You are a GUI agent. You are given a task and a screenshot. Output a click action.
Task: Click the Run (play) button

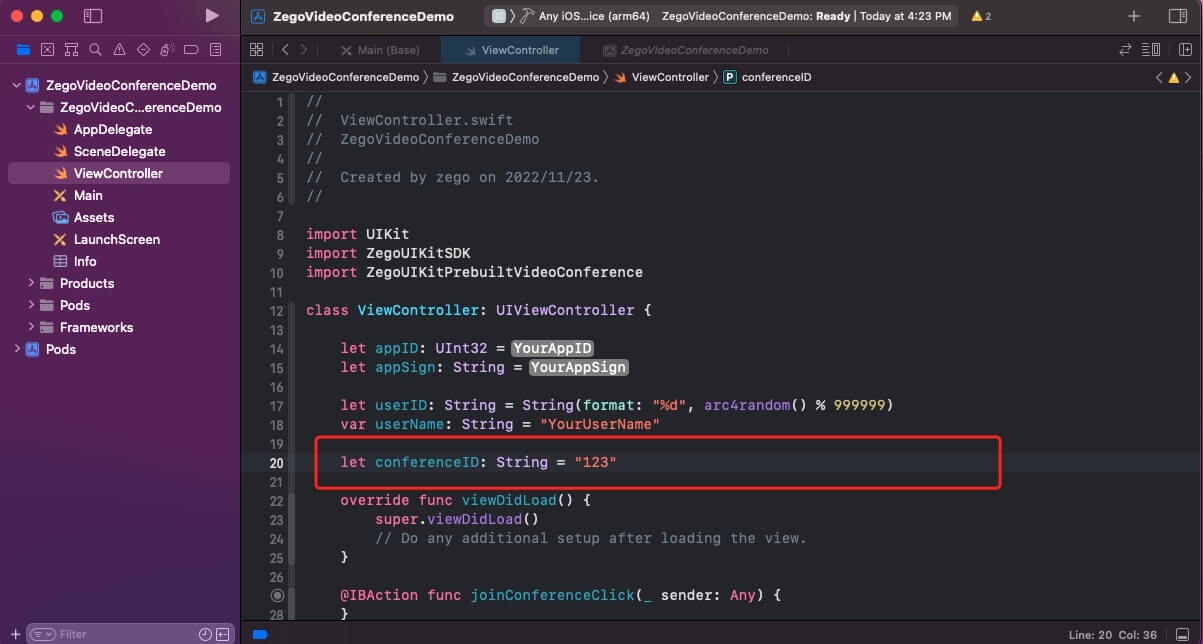pyautogui.click(x=211, y=16)
